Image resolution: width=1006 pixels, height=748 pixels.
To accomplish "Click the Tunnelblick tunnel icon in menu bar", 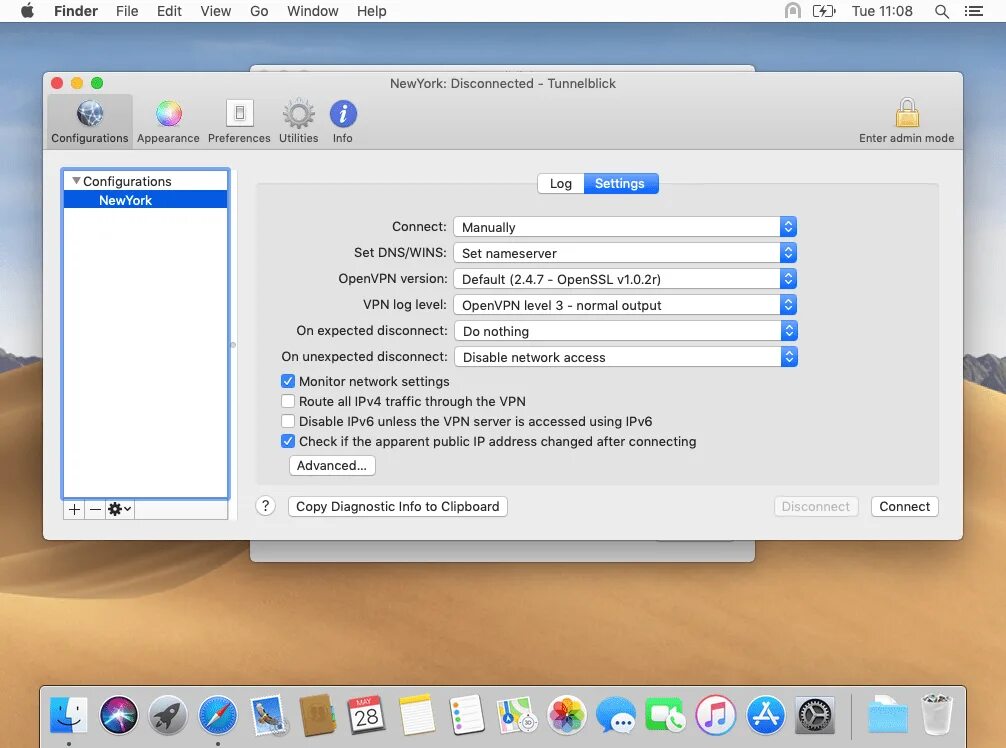I will pyautogui.click(x=793, y=11).
